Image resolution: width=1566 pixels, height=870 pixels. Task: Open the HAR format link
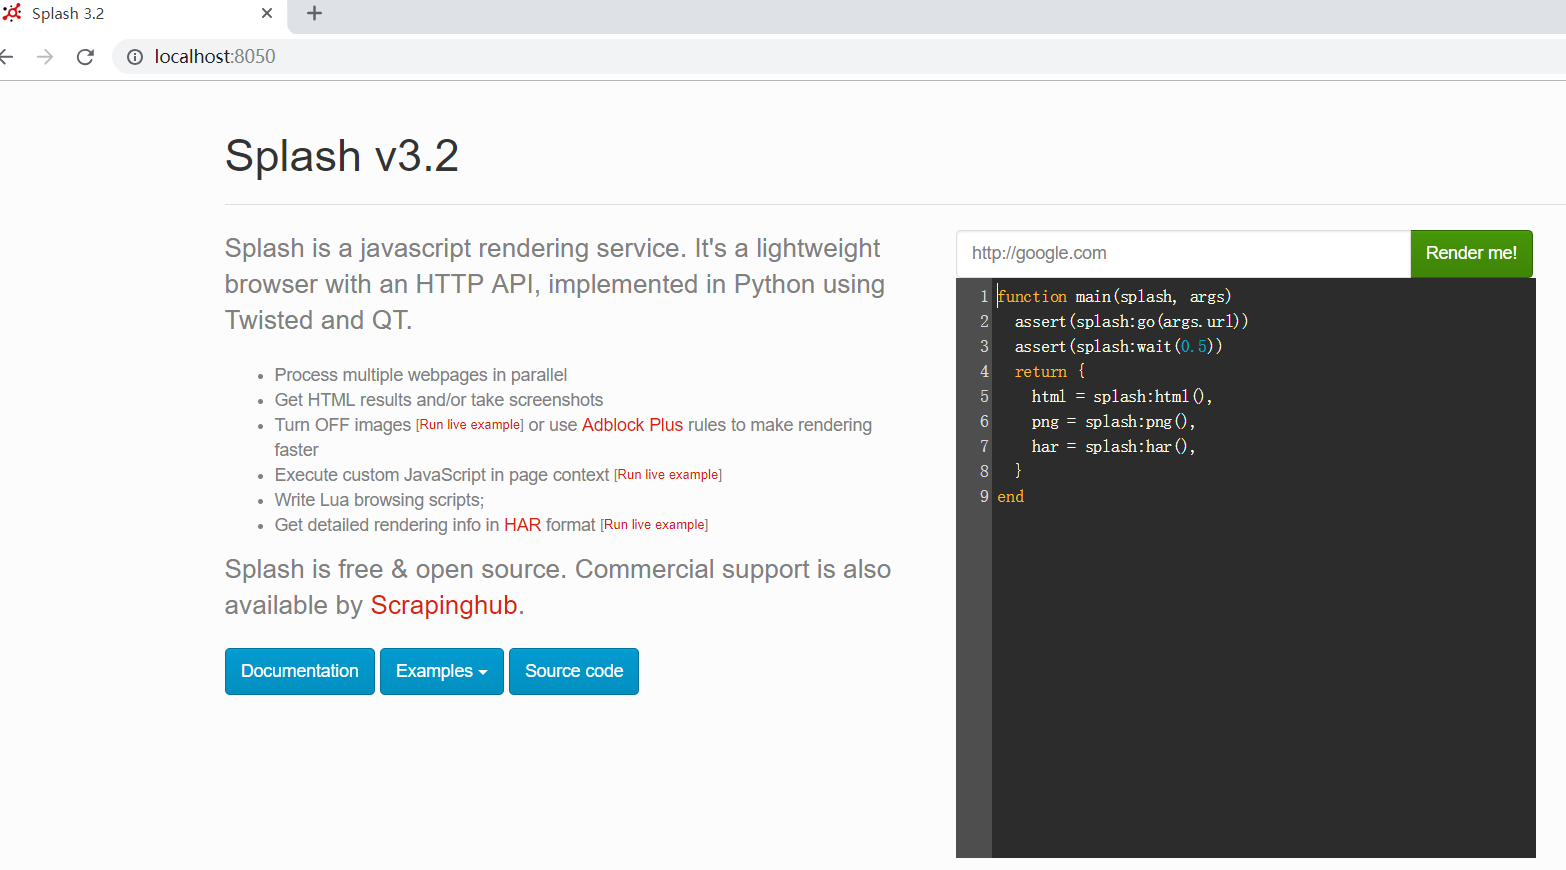pyautogui.click(x=522, y=525)
